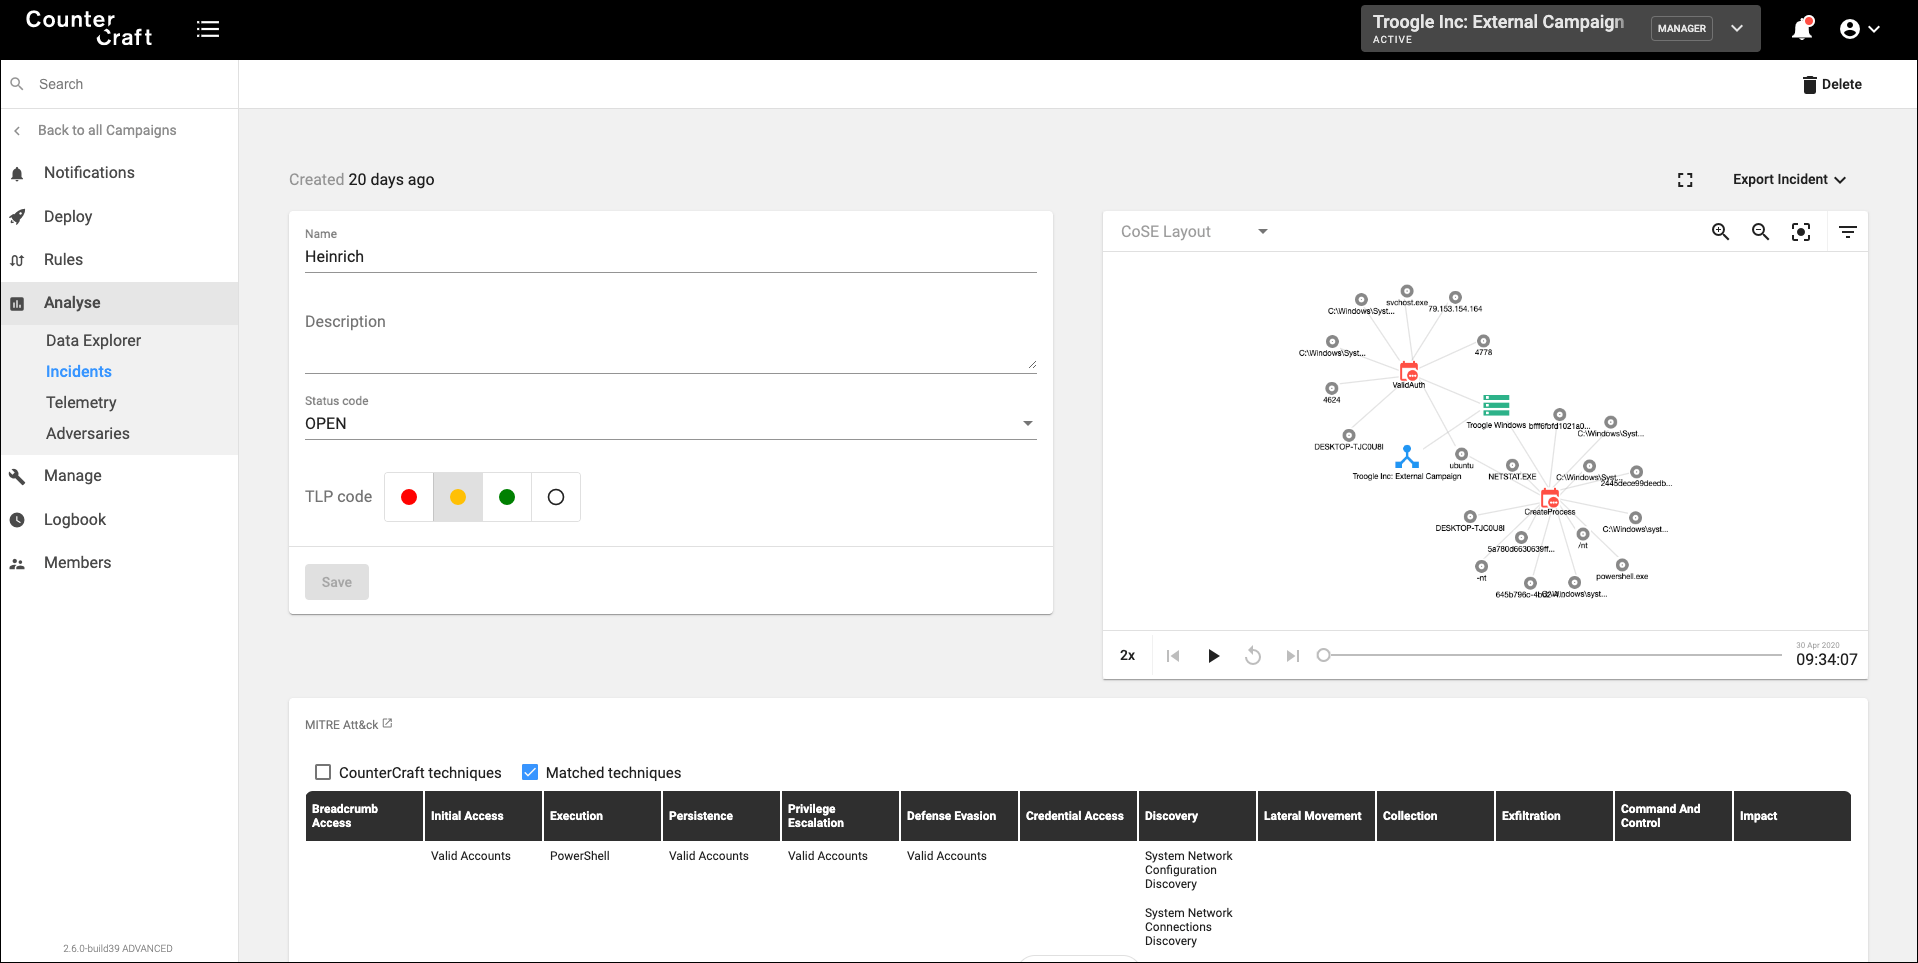Screen dimensions: 1918x963
Task: Select the green TLP code
Action: [507, 497]
